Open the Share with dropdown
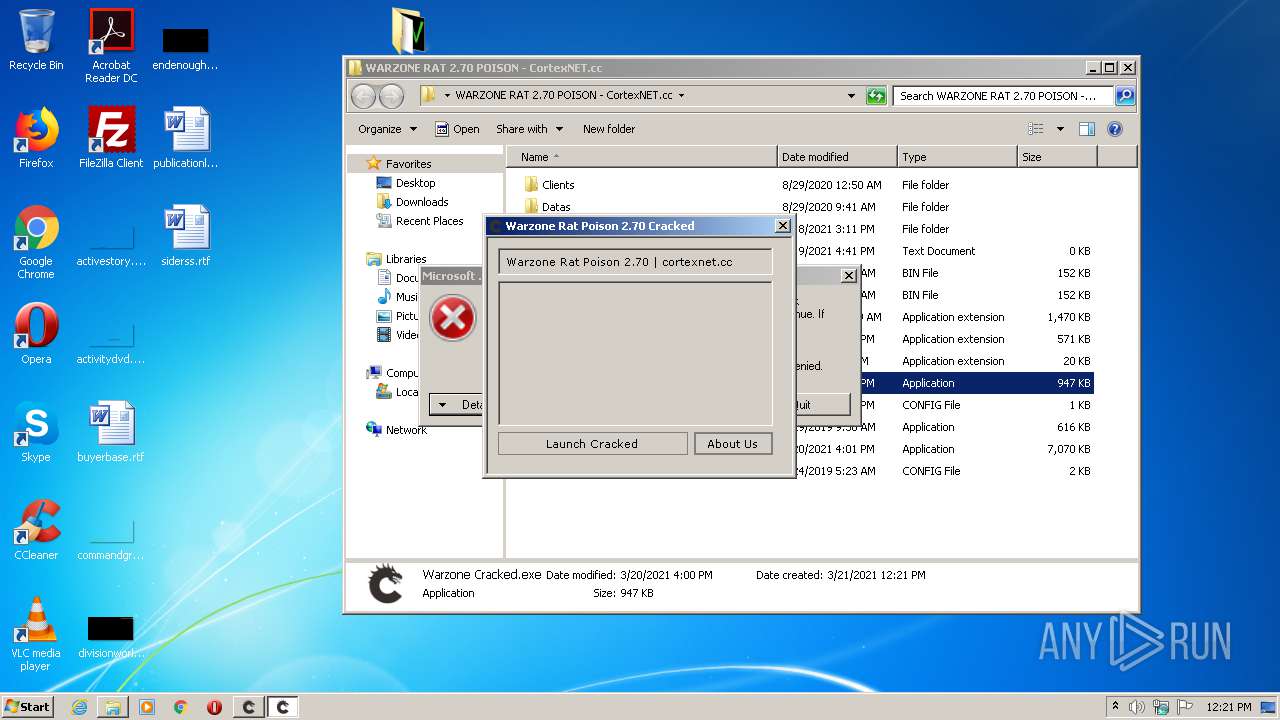 (529, 129)
